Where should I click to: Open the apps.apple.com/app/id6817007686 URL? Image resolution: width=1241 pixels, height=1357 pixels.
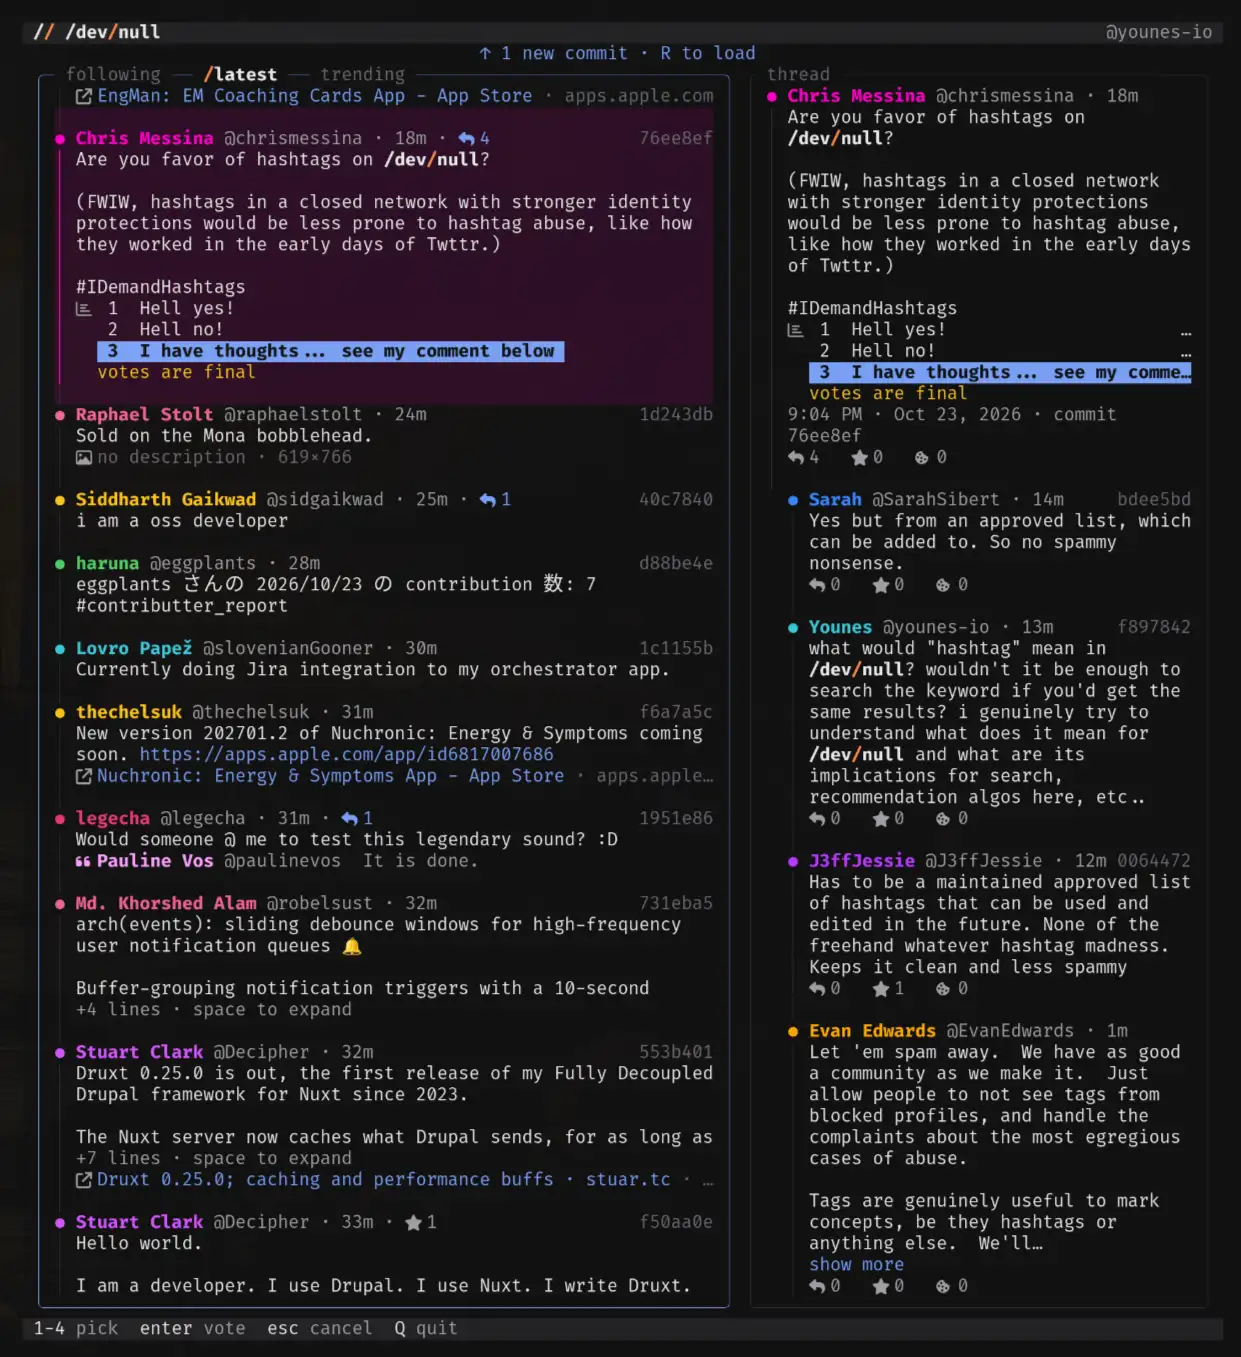[346, 755]
